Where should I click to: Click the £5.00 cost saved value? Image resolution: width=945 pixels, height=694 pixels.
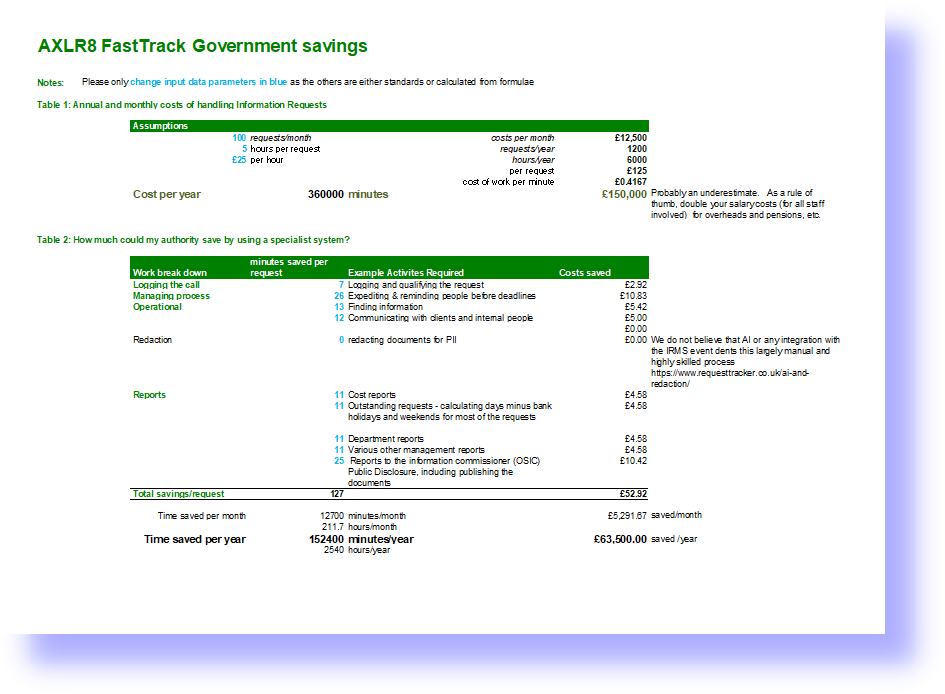point(636,317)
